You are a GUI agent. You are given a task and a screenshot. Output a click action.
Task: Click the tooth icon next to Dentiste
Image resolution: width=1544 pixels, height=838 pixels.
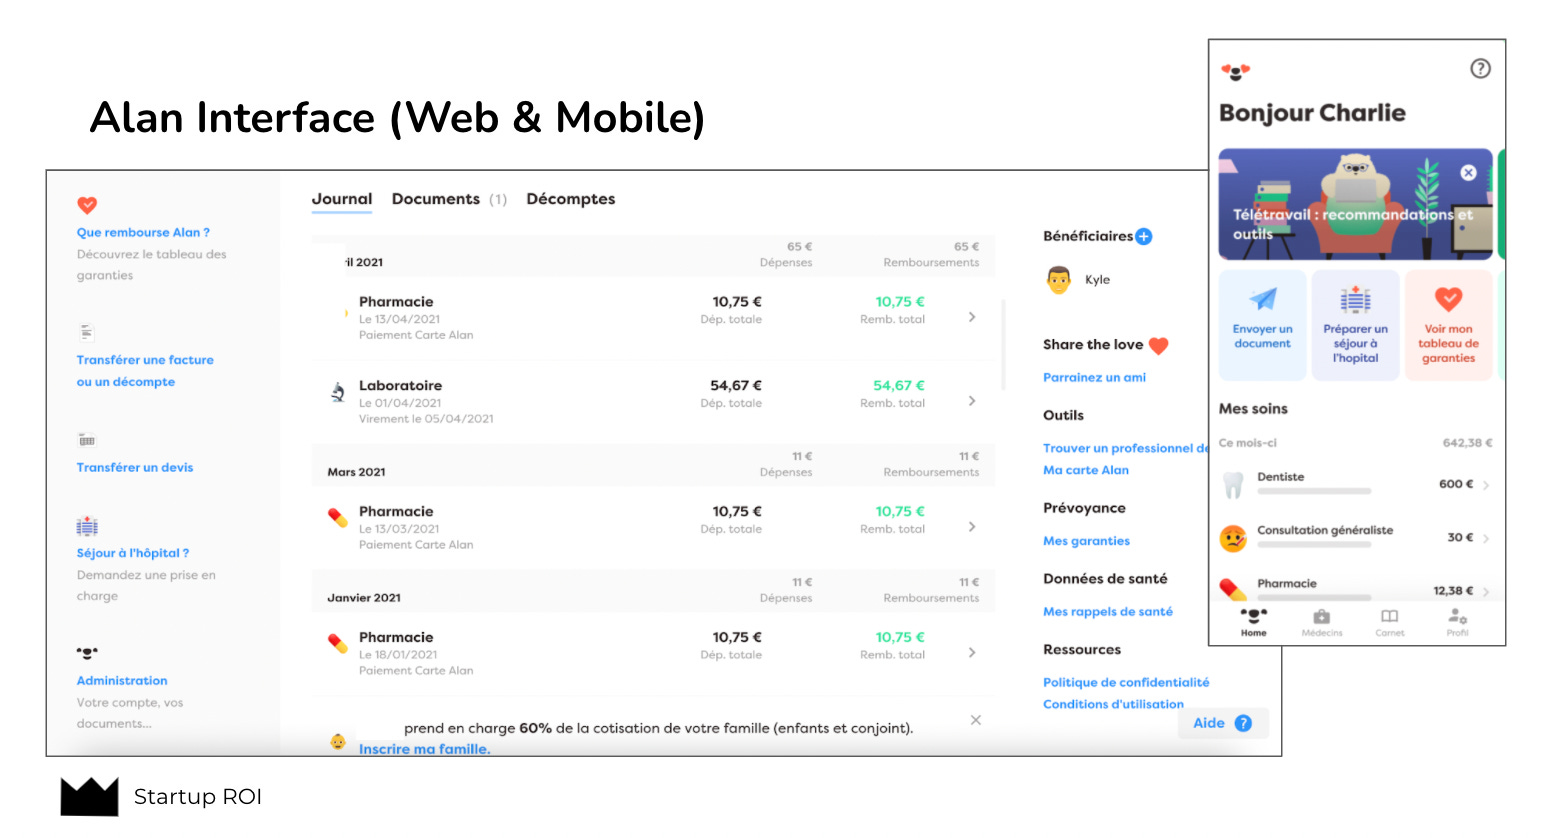pos(1234,485)
